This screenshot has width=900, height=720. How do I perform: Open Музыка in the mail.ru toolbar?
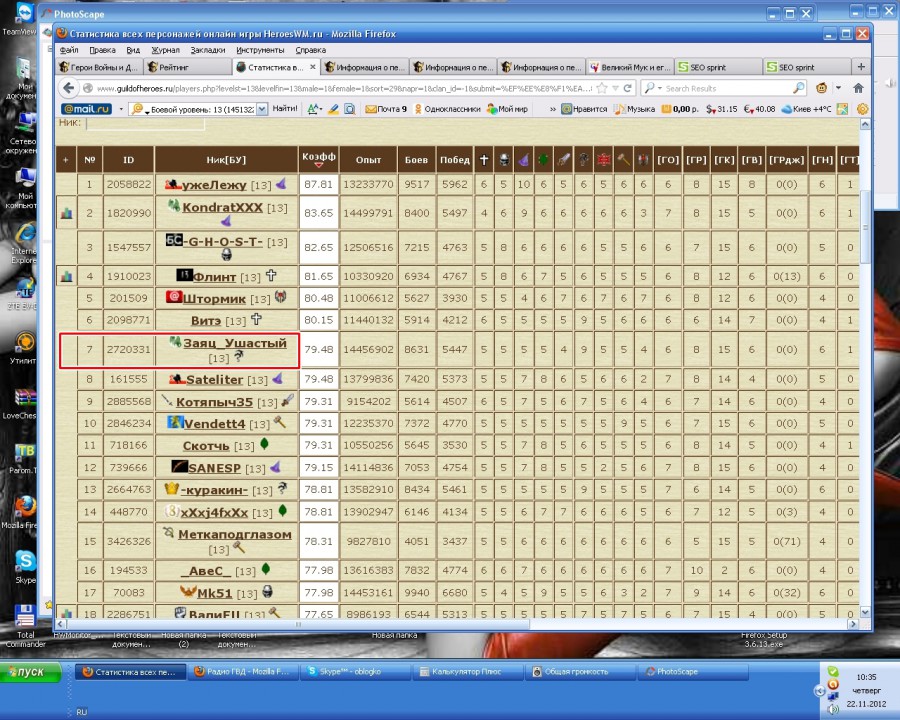634,109
